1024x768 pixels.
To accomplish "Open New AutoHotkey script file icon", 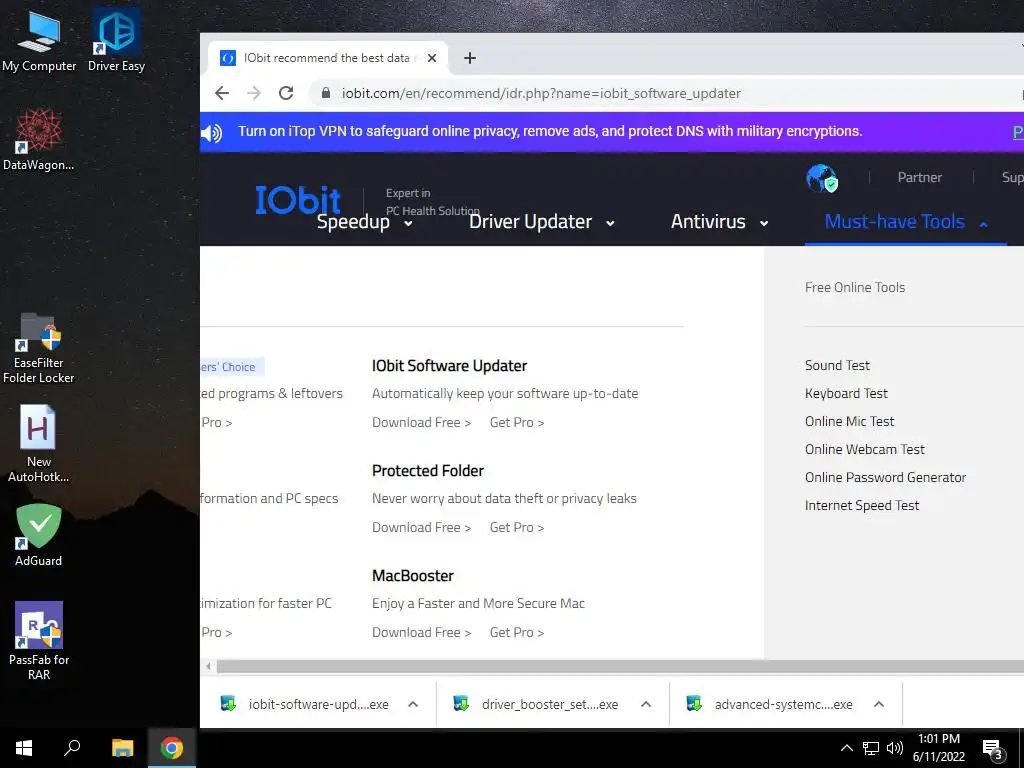I will coord(39,444).
